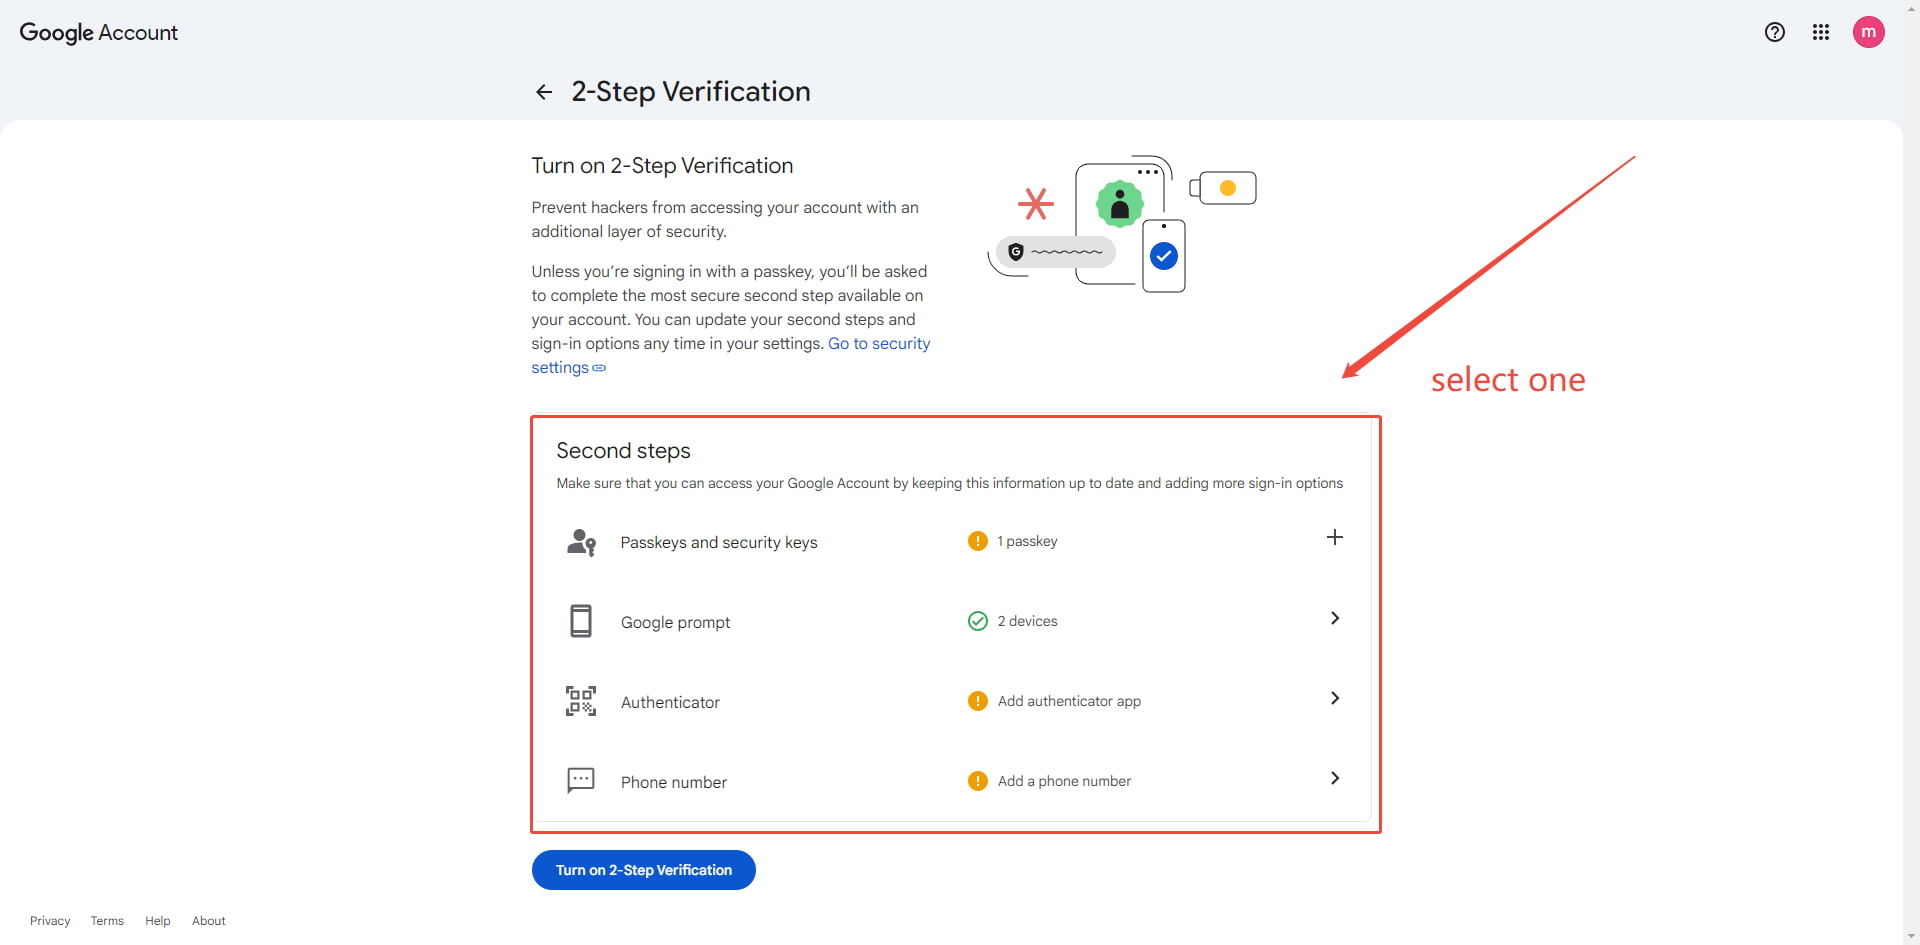This screenshot has height=945, width=1920.
Task: Click the Google prompt phone icon
Action: click(581, 621)
